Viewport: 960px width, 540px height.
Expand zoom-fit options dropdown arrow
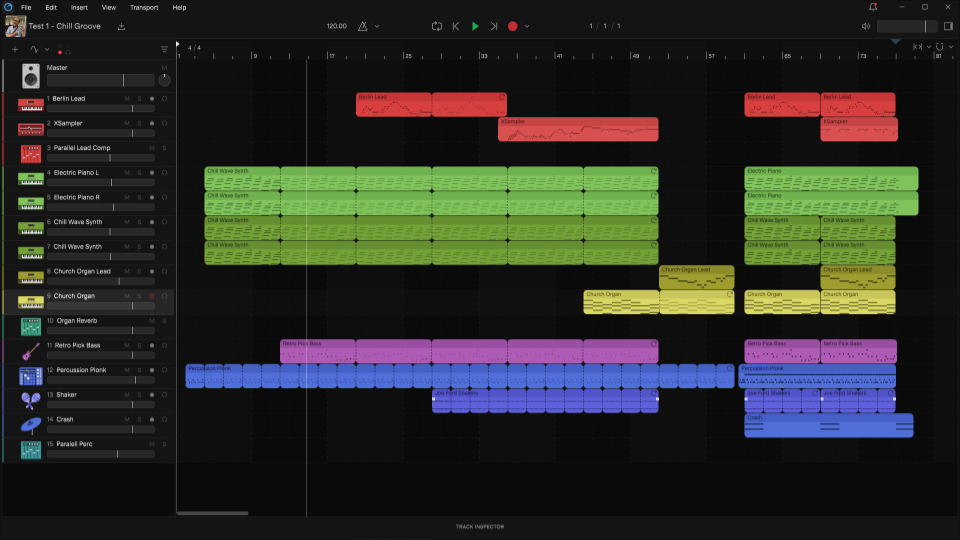click(929, 47)
